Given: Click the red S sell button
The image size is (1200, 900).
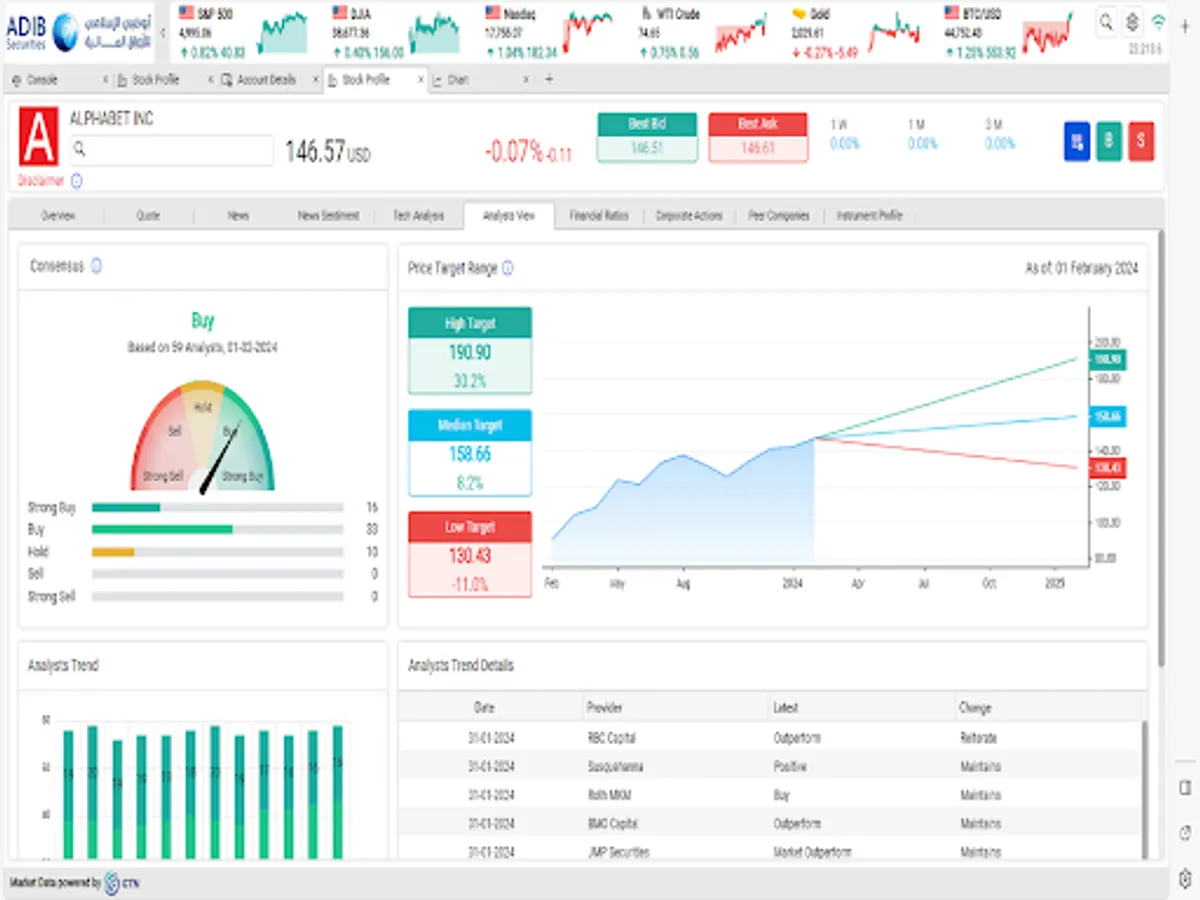Looking at the screenshot, I should pos(1141,142).
